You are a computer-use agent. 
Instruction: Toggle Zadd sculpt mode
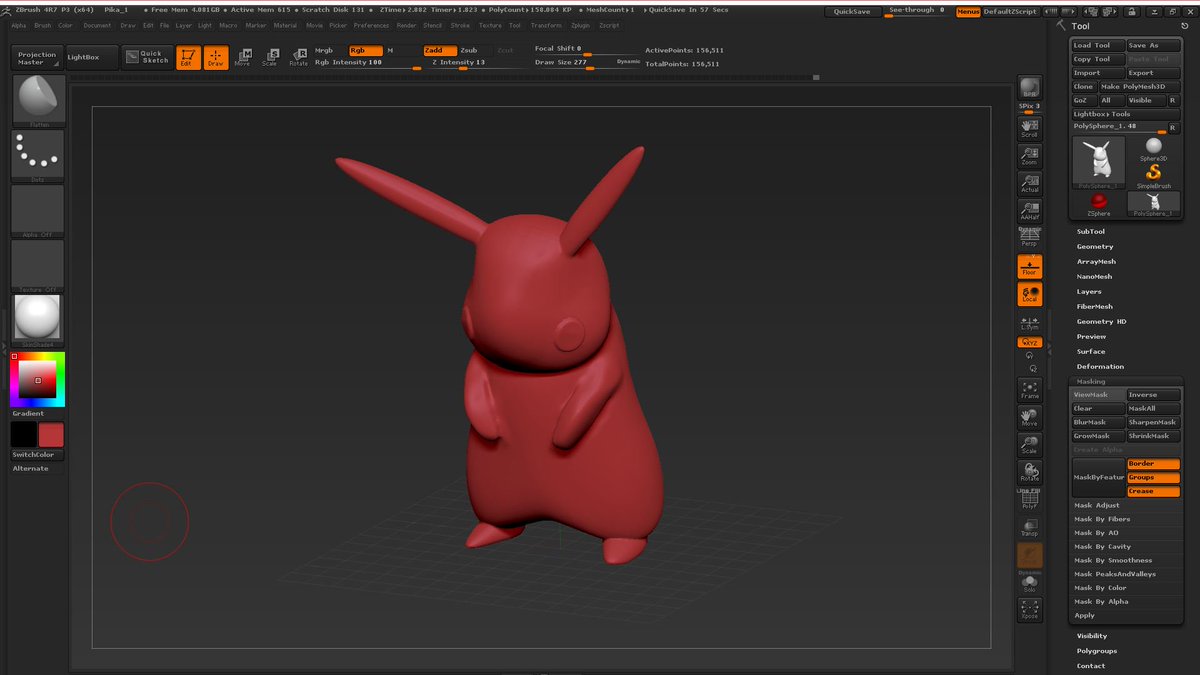tap(440, 50)
